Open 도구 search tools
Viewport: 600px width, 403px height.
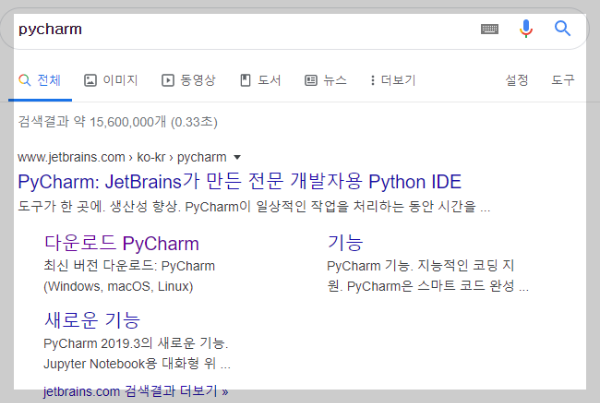click(x=563, y=80)
